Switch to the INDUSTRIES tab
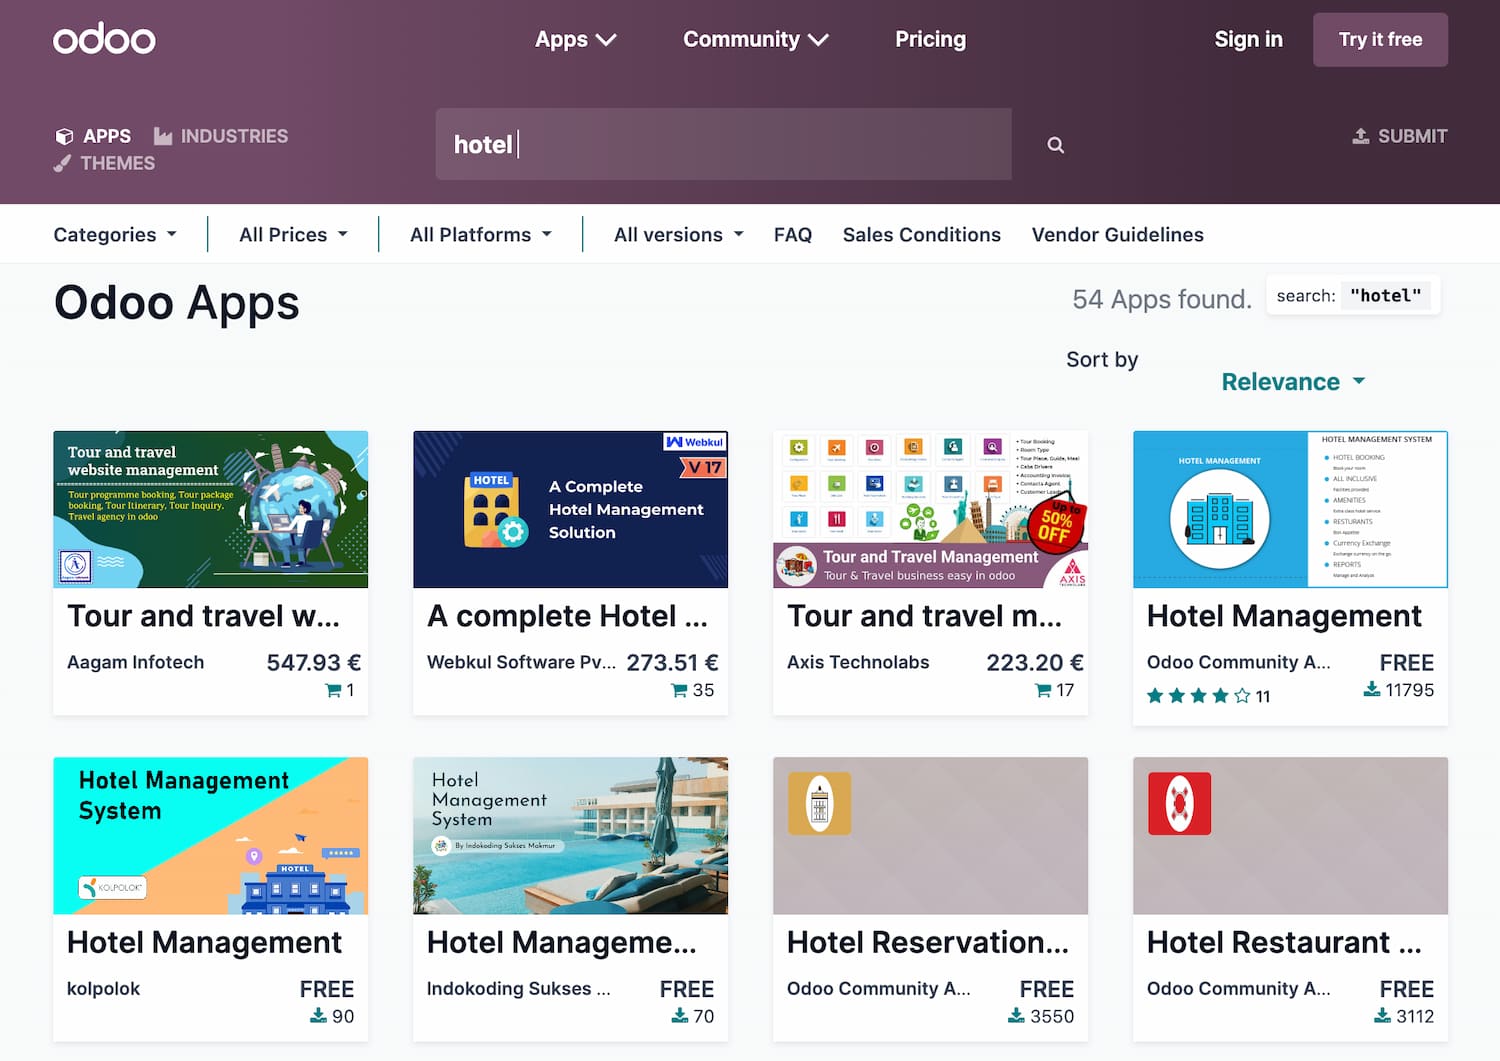The height and width of the screenshot is (1061, 1500). click(221, 136)
